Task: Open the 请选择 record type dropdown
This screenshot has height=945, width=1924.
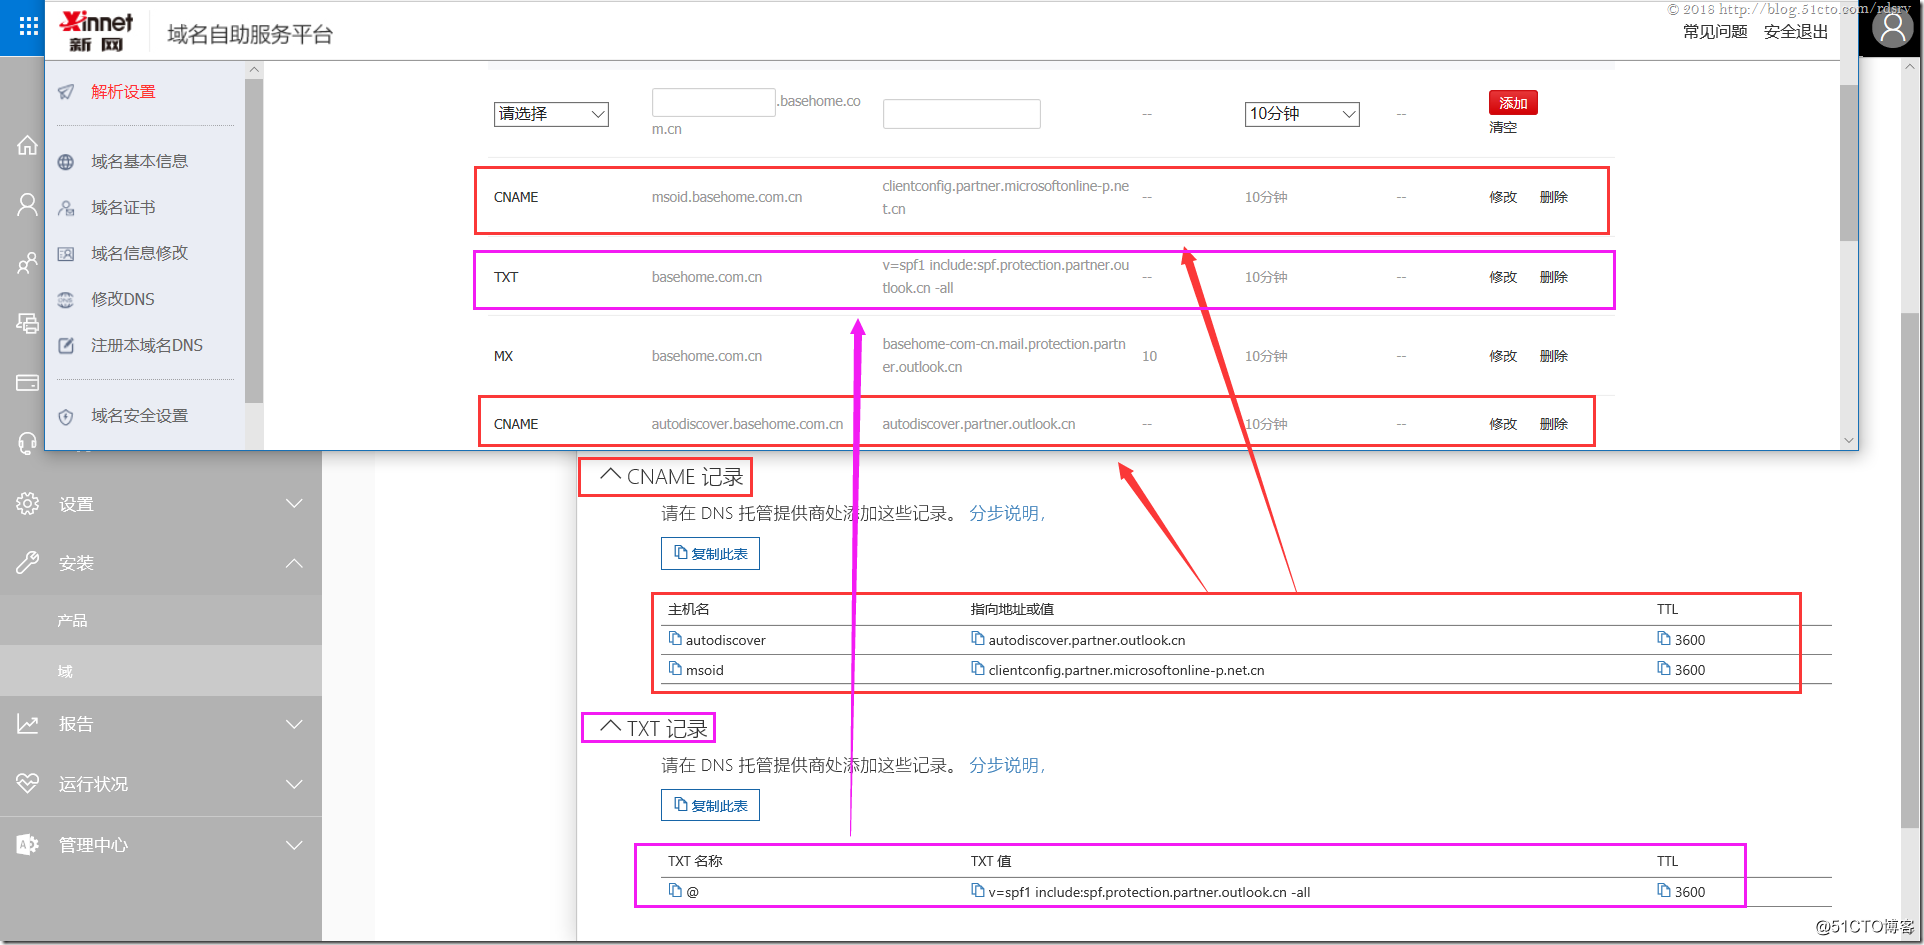Action: (x=551, y=114)
